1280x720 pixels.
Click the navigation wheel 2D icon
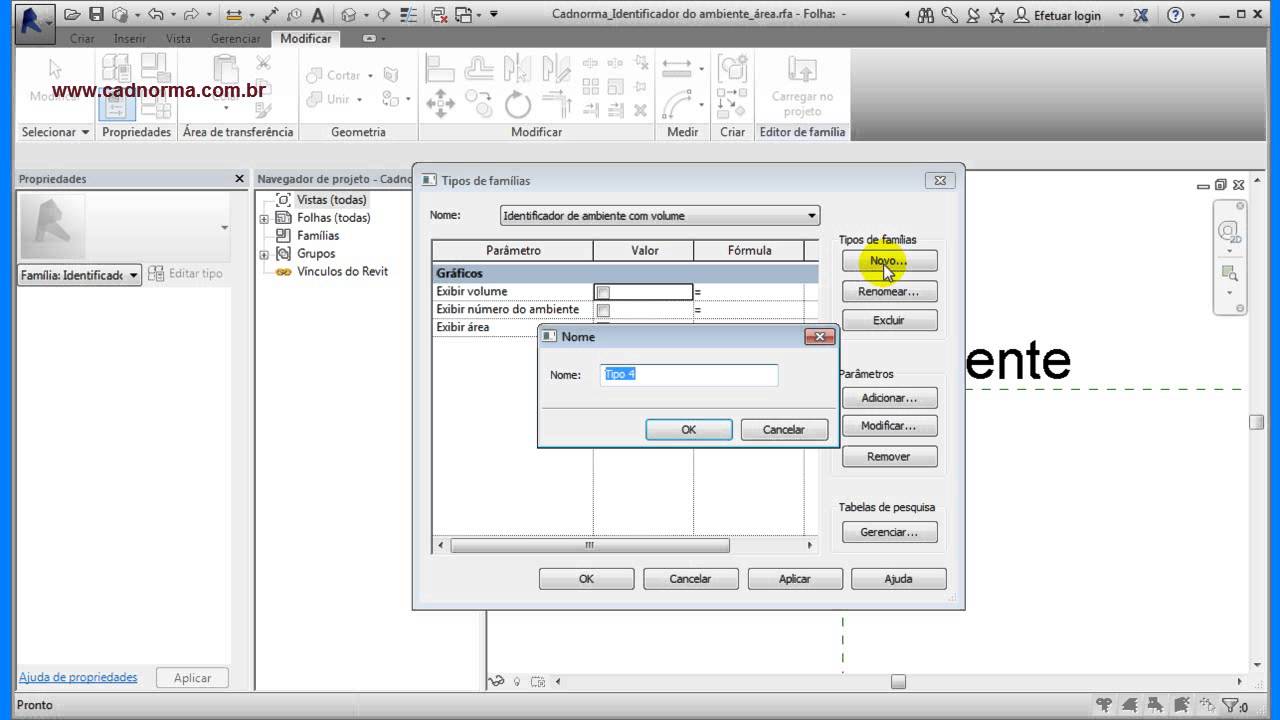click(x=1229, y=232)
